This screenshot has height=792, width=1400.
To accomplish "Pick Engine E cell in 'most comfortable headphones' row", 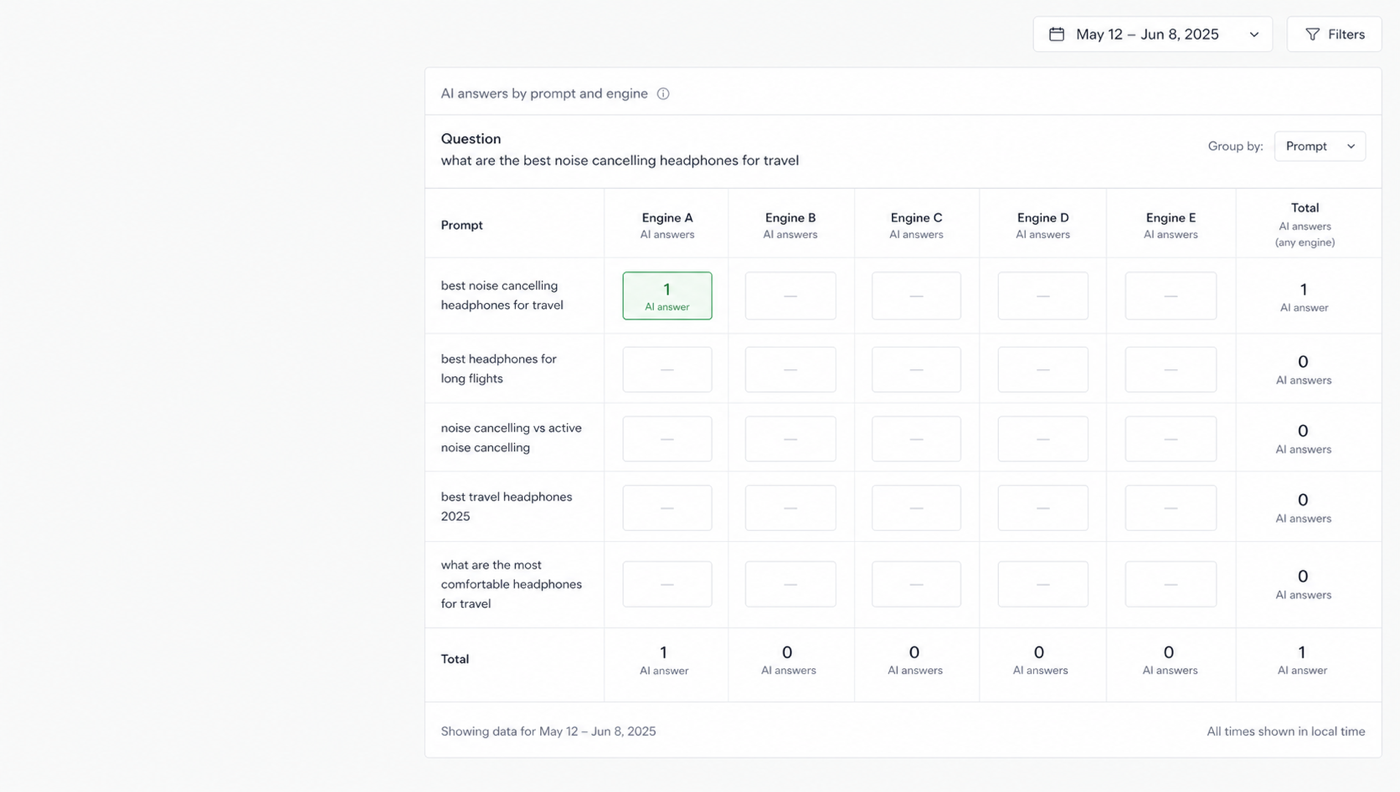I will pyautogui.click(x=1171, y=584).
